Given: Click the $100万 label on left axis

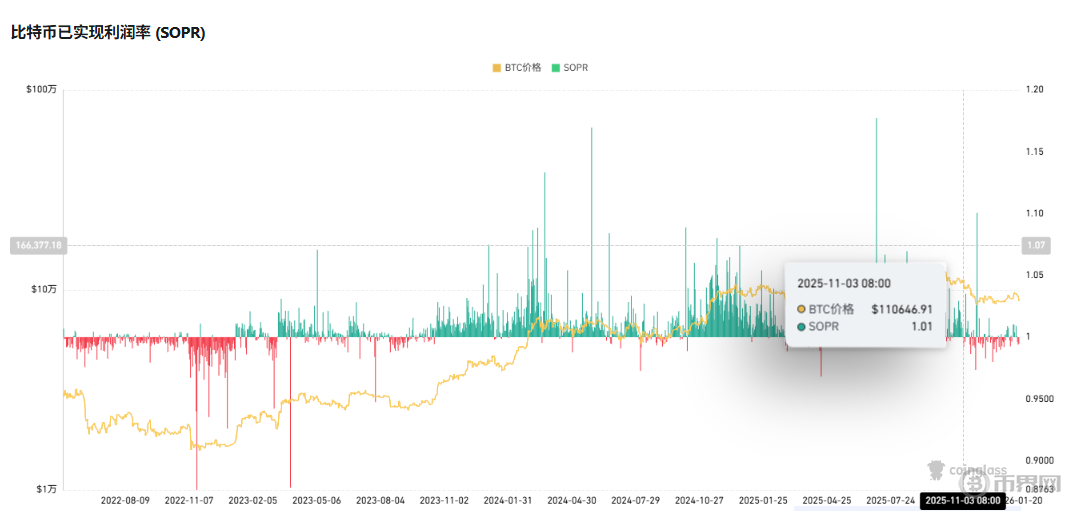Looking at the screenshot, I should [x=41, y=90].
